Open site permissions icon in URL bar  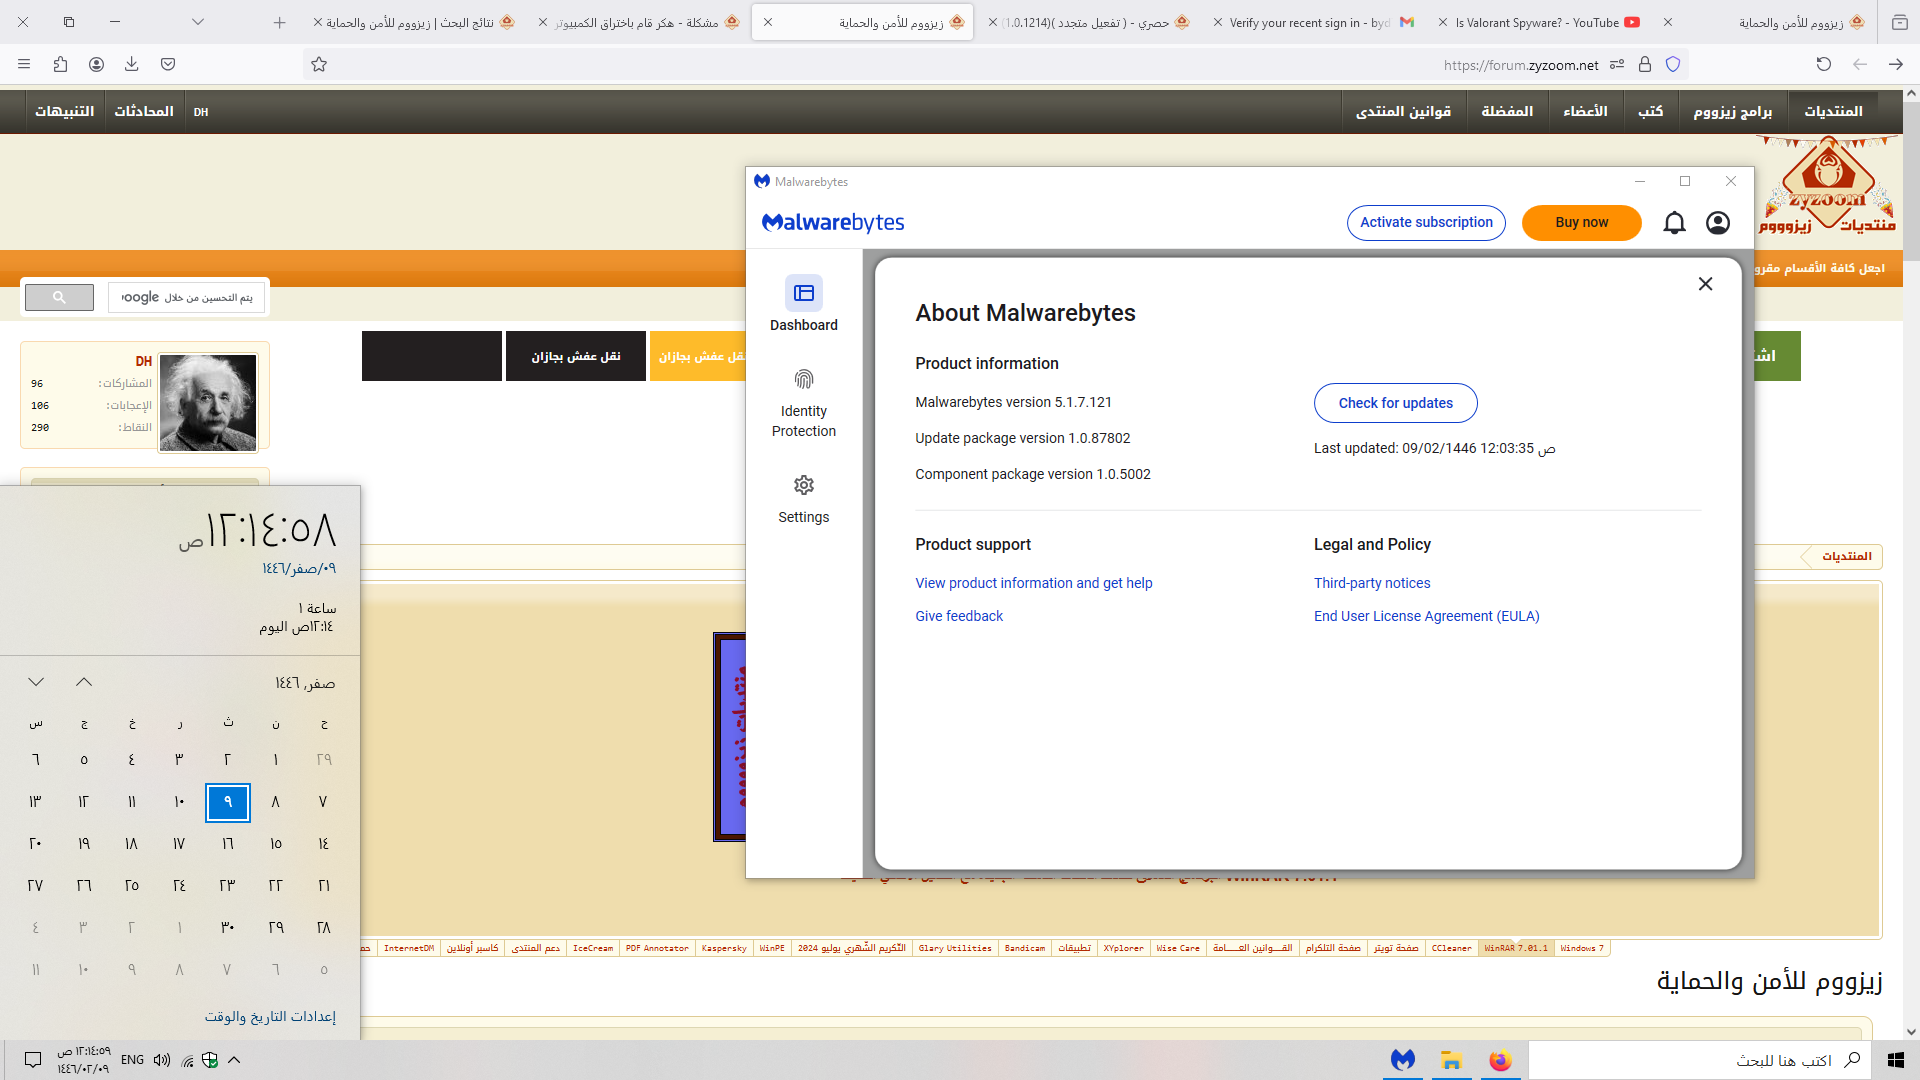(1617, 64)
